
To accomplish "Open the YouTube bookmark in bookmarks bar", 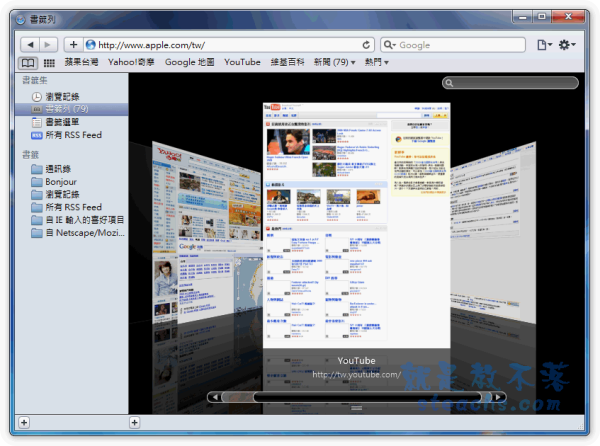I will coord(242,62).
